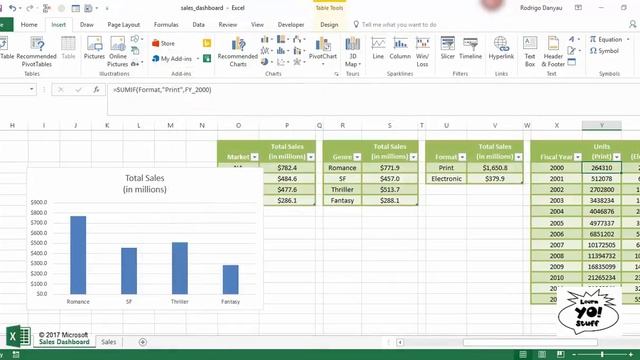Click the Redo icon
This screenshot has width=640, height=360.
[30, 8]
